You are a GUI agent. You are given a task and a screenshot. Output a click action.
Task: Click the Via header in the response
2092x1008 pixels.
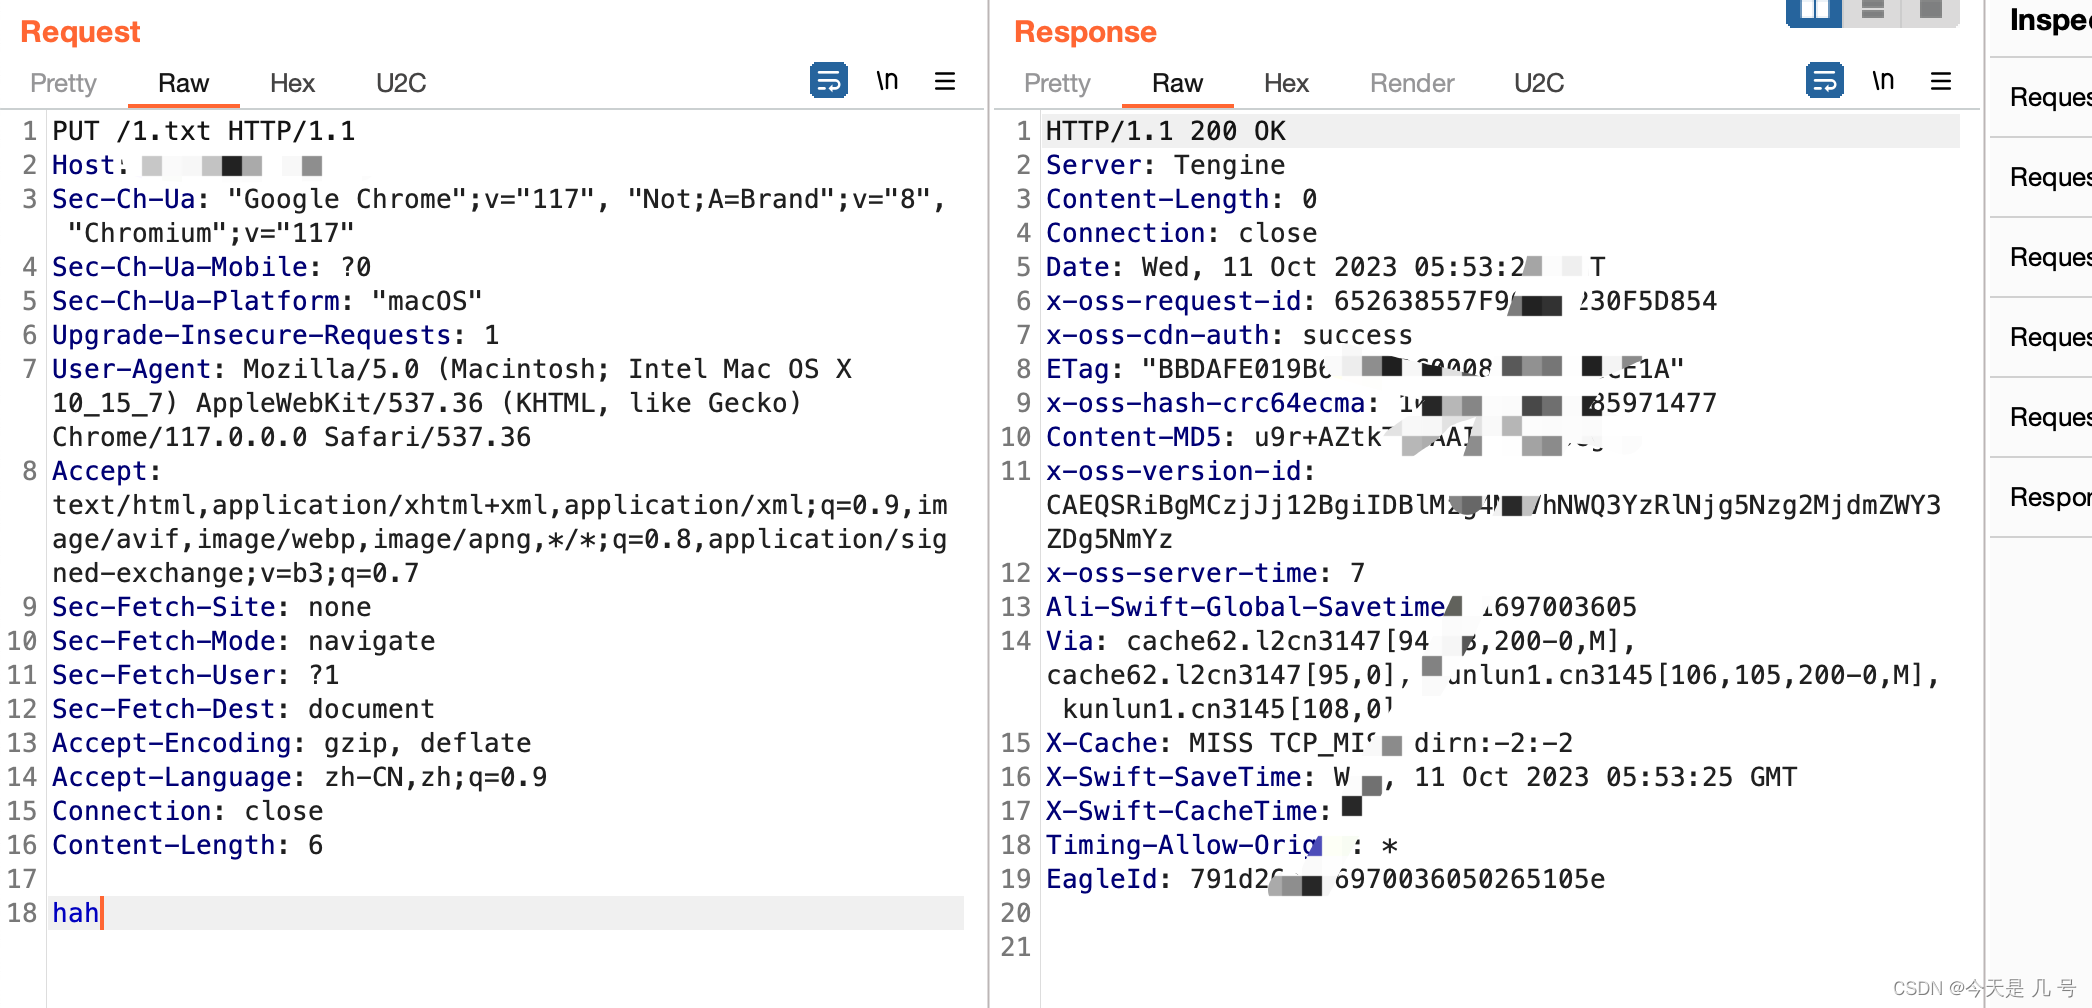tap(1494, 675)
